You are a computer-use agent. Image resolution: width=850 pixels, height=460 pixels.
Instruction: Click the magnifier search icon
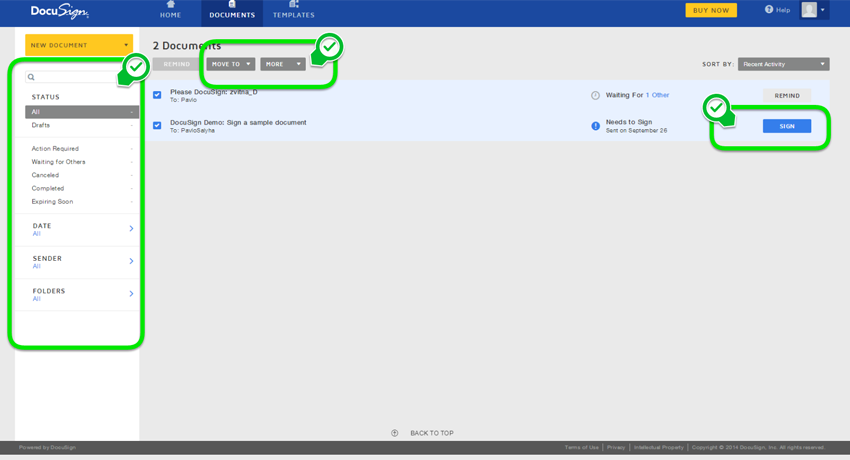click(x=31, y=77)
